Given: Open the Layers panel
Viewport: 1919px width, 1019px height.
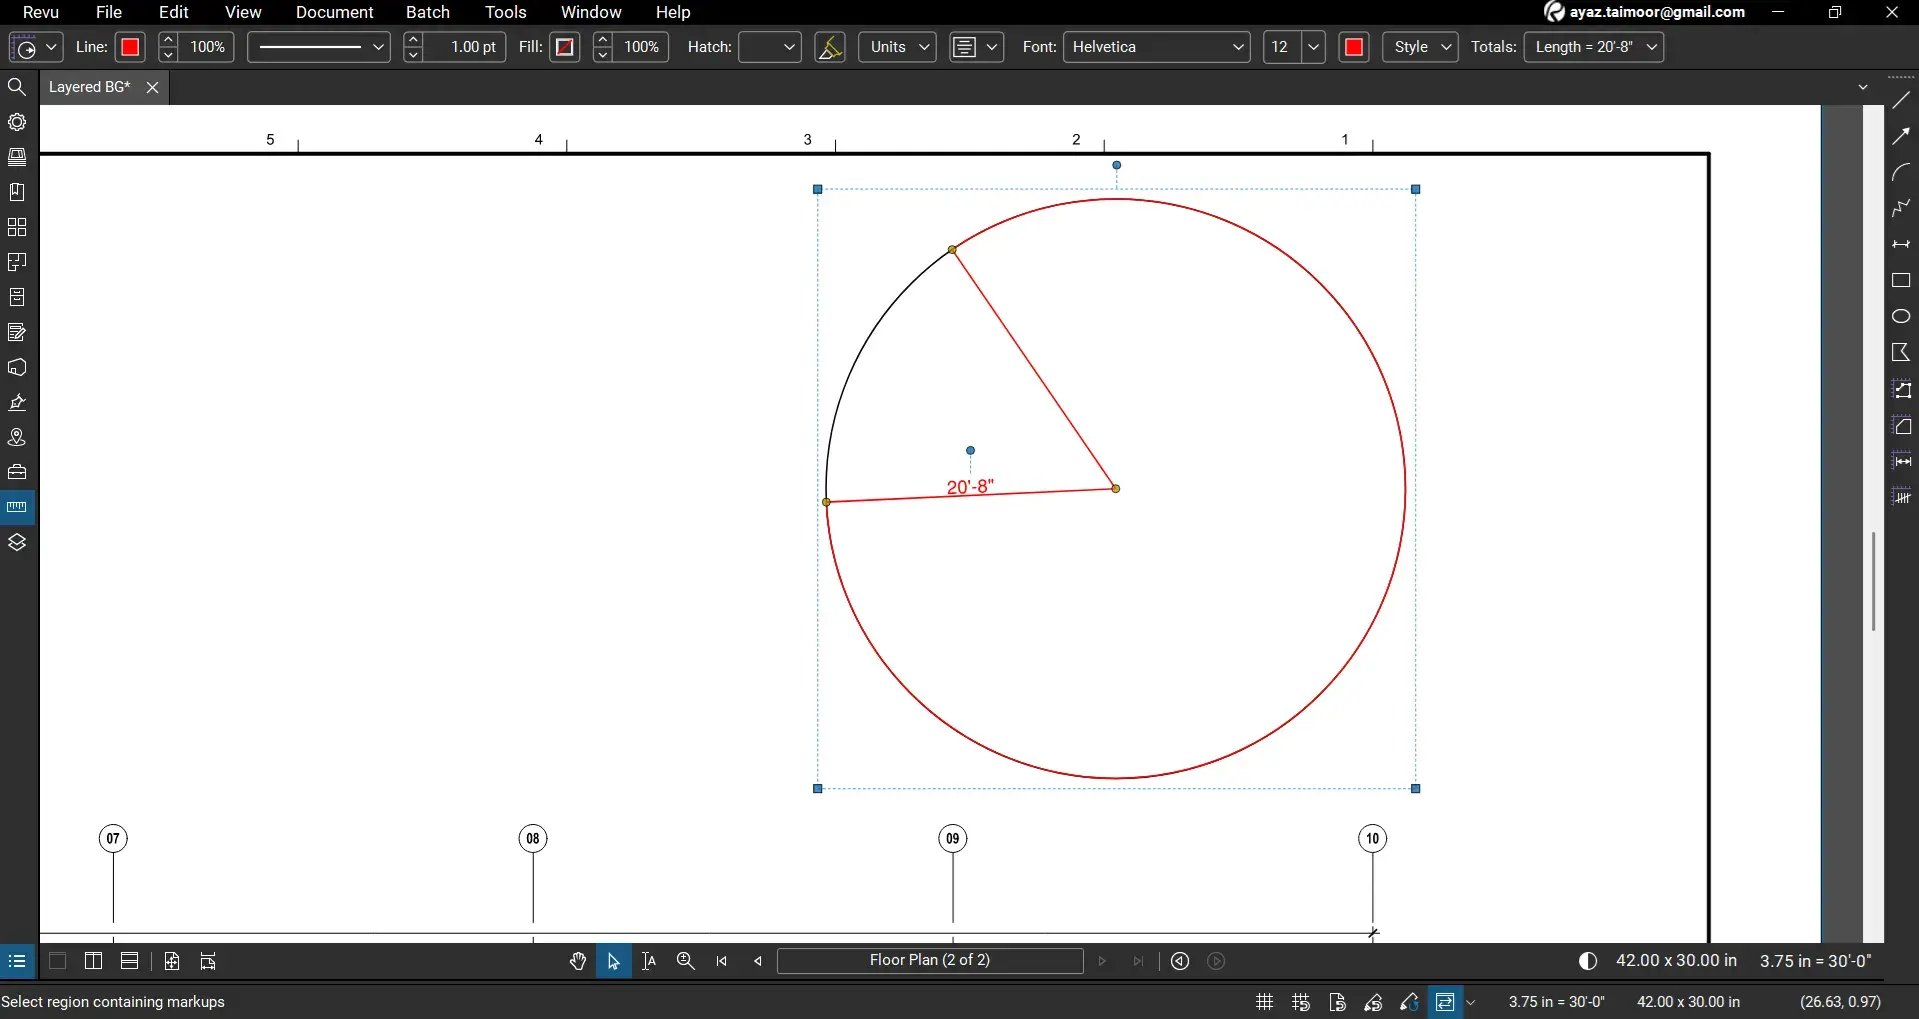Looking at the screenshot, I should click(17, 542).
